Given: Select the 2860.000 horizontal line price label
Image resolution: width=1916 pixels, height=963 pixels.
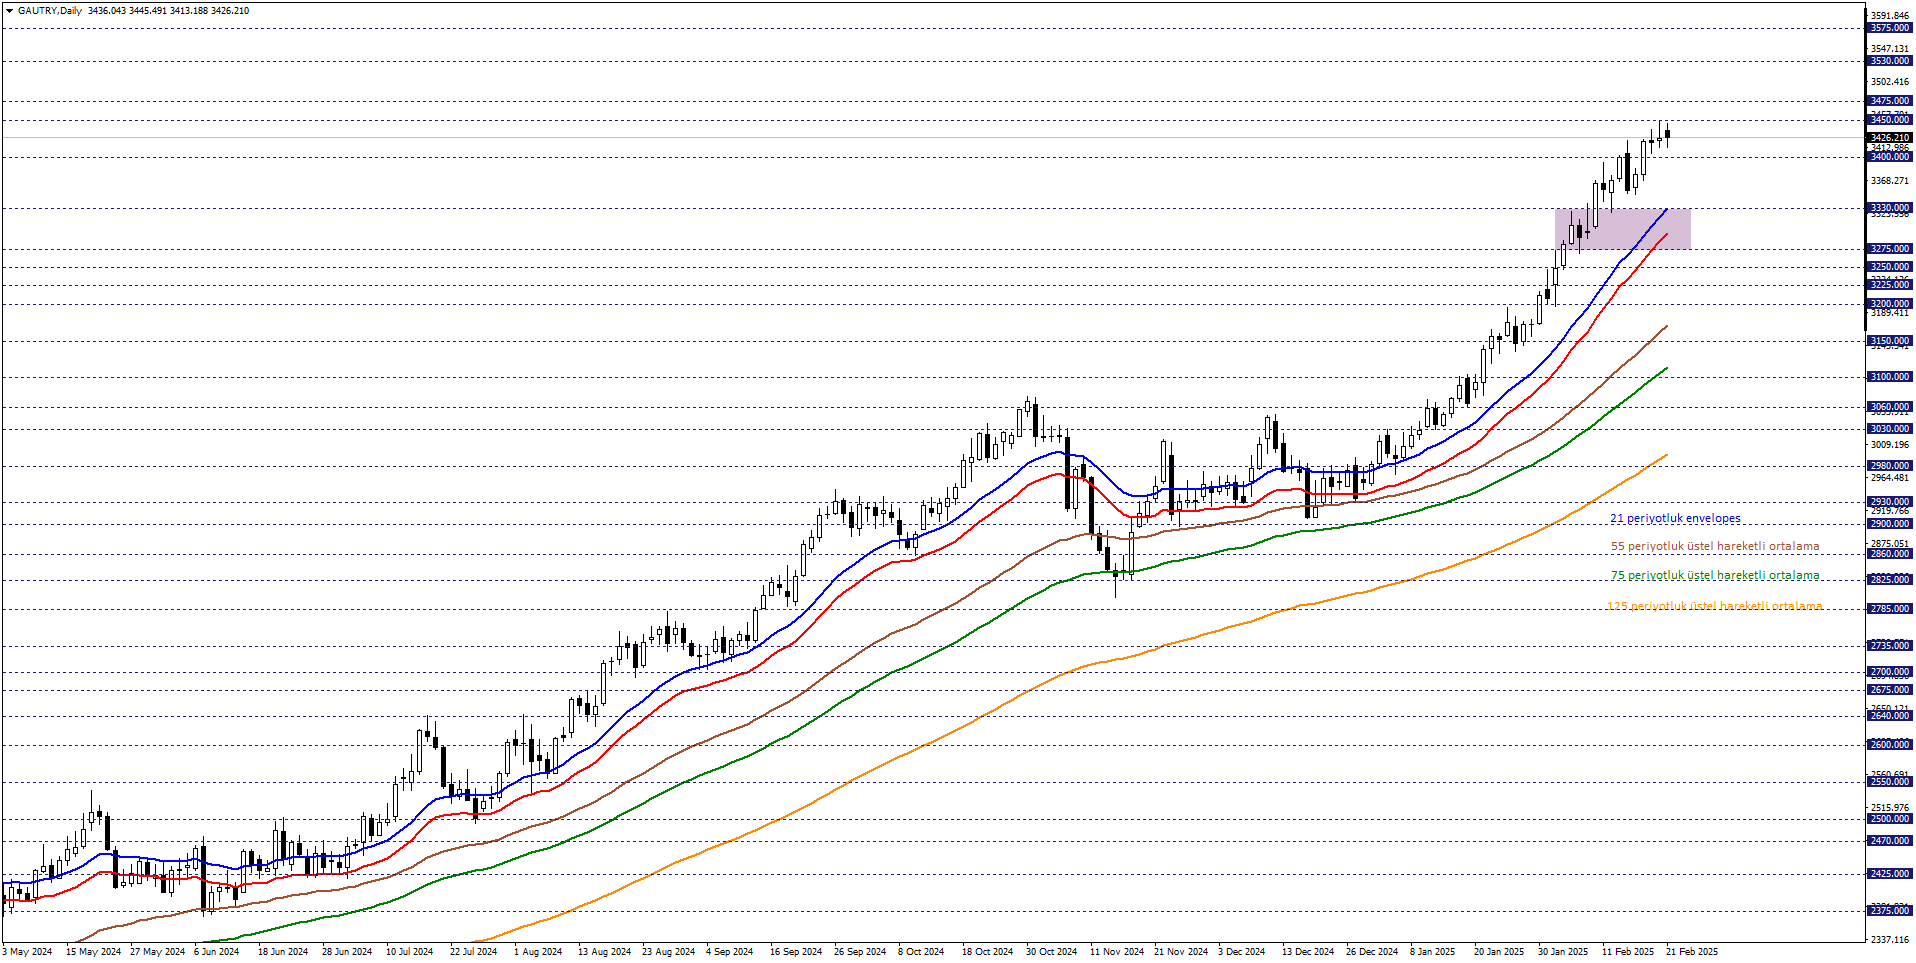Looking at the screenshot, I should coord(1890,554).
